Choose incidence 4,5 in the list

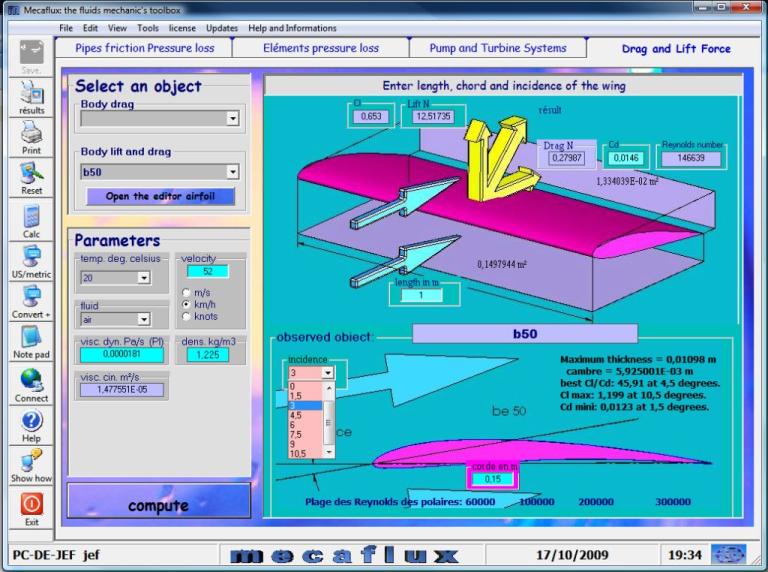(x=306, y=415)
